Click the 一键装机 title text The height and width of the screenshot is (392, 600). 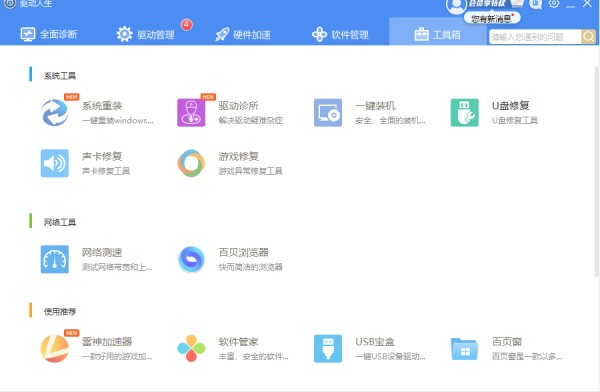click(375, 106)
